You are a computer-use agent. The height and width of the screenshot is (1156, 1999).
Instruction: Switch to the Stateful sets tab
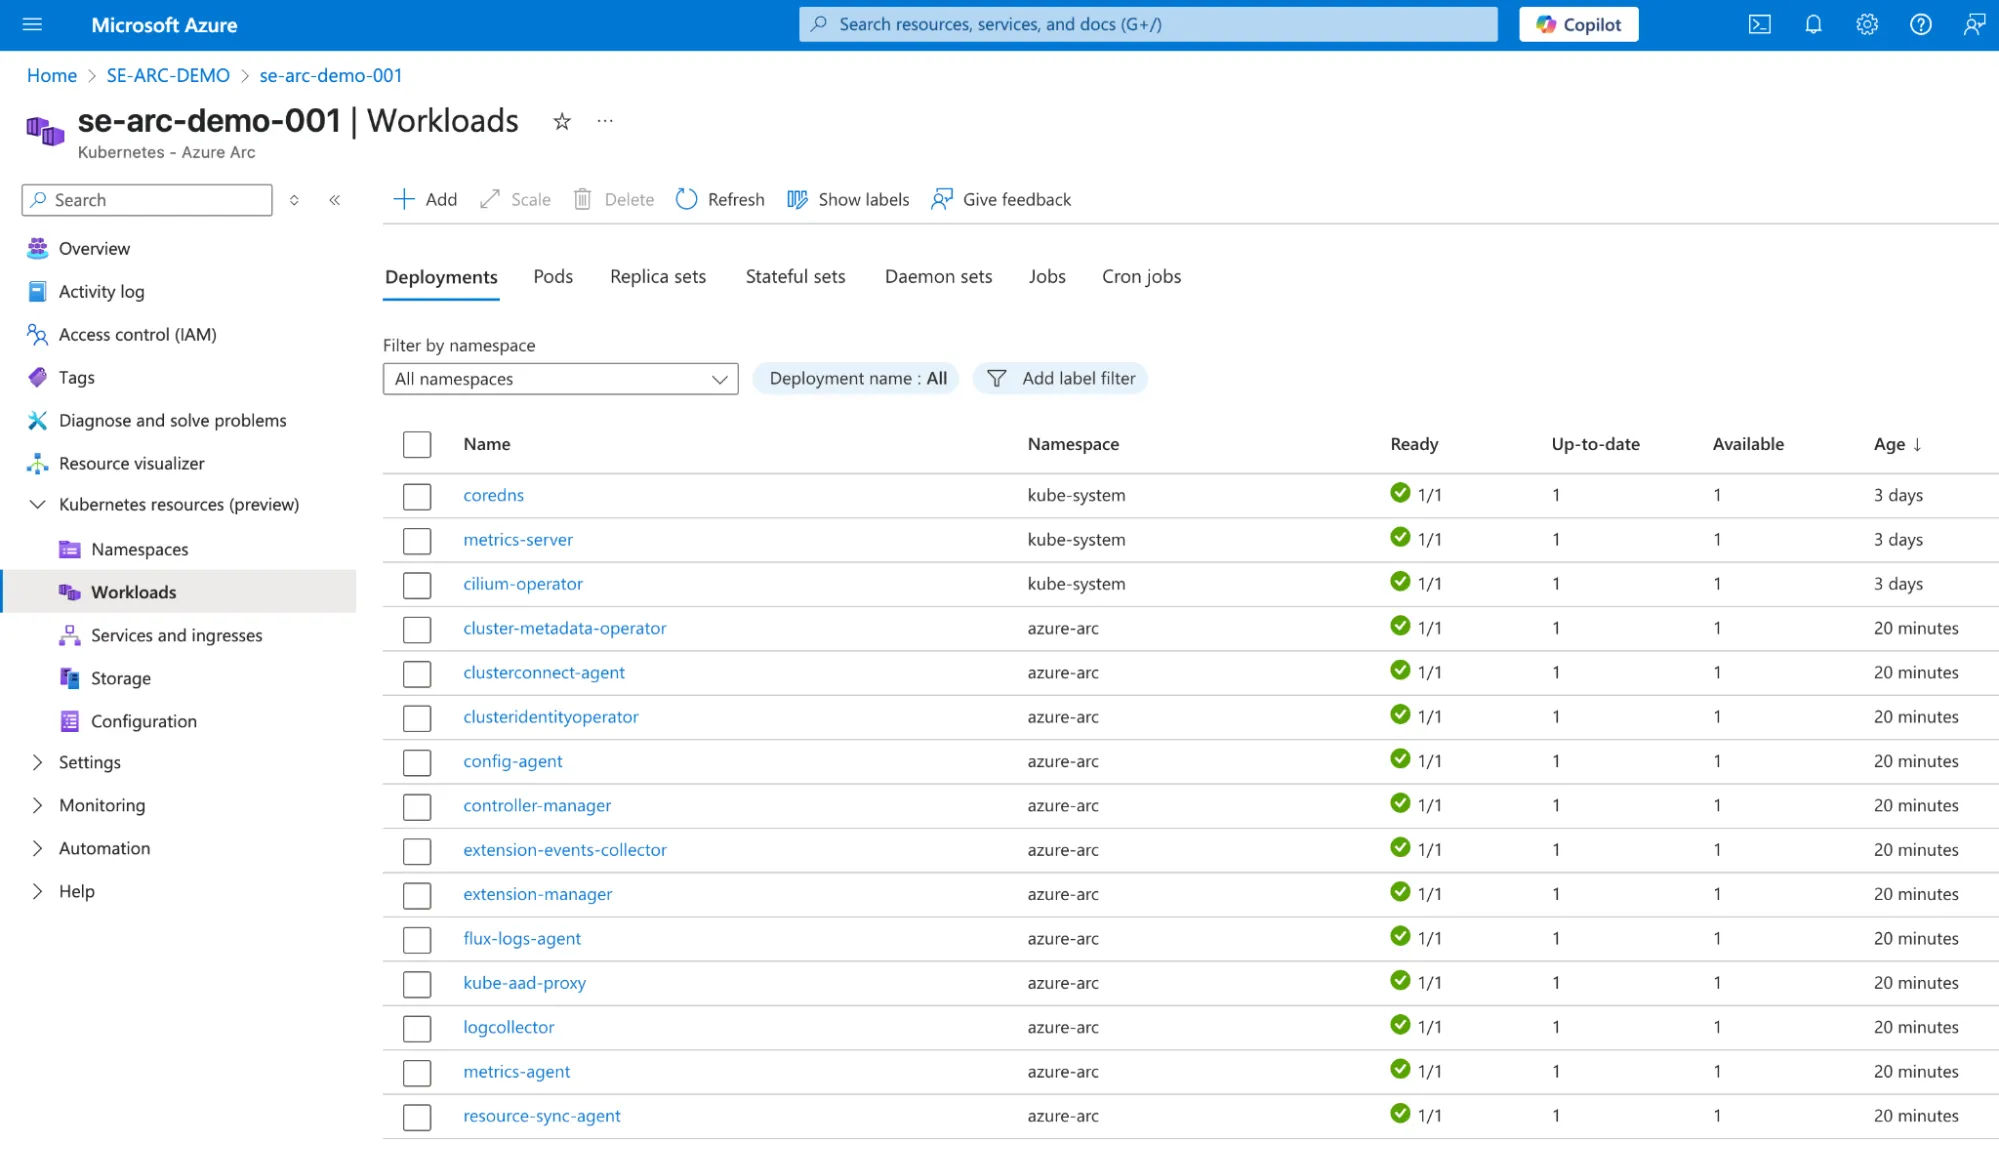coord(795,276)
